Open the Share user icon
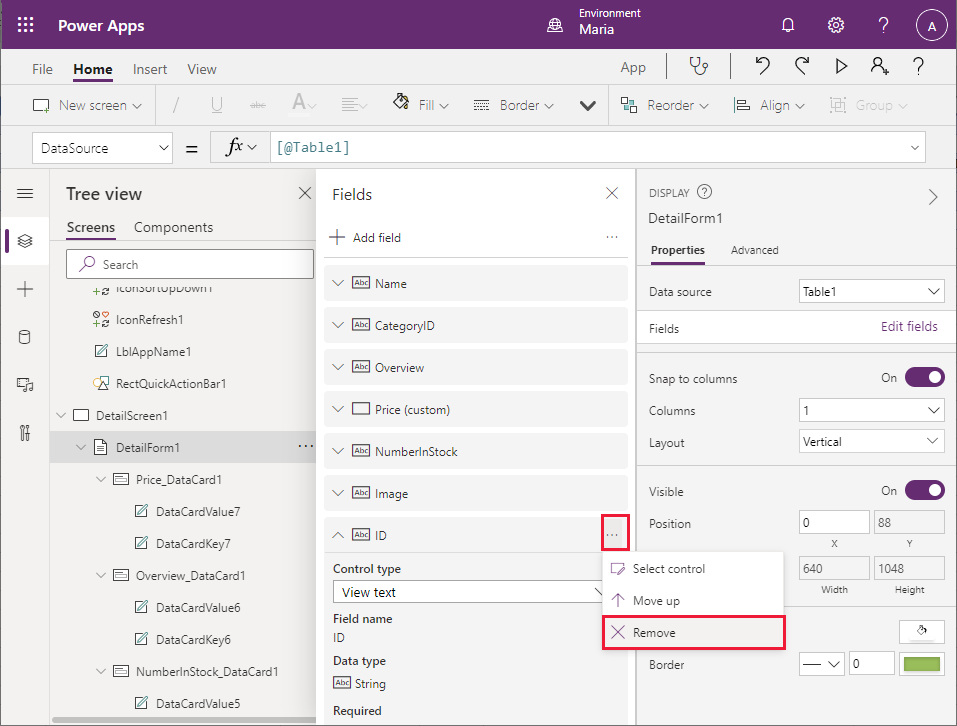 (879, 67)
